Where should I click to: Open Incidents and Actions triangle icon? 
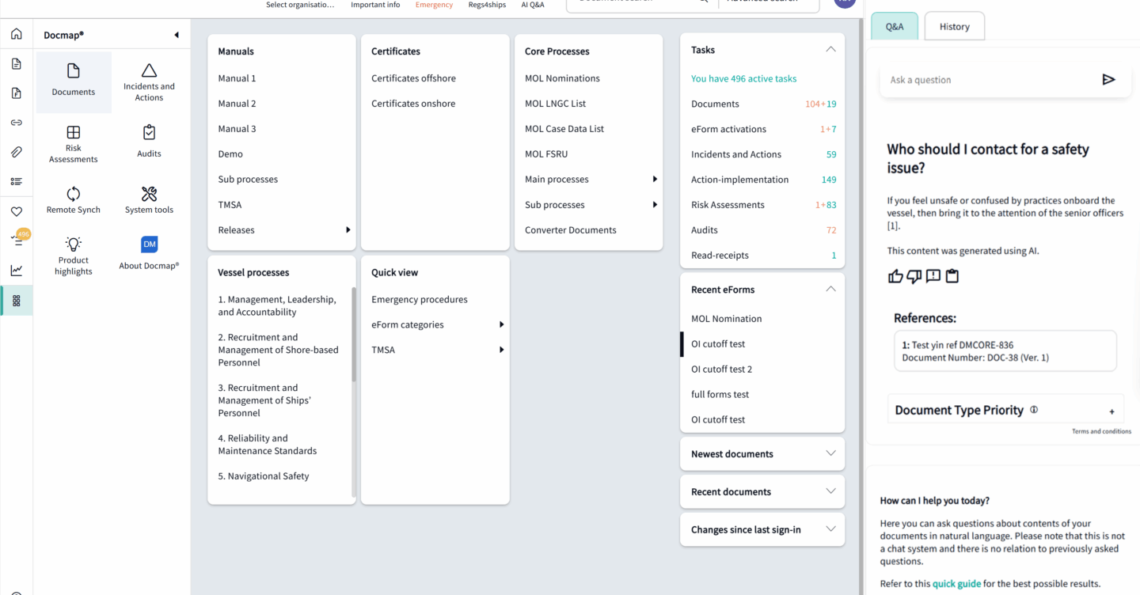(149, 71)
